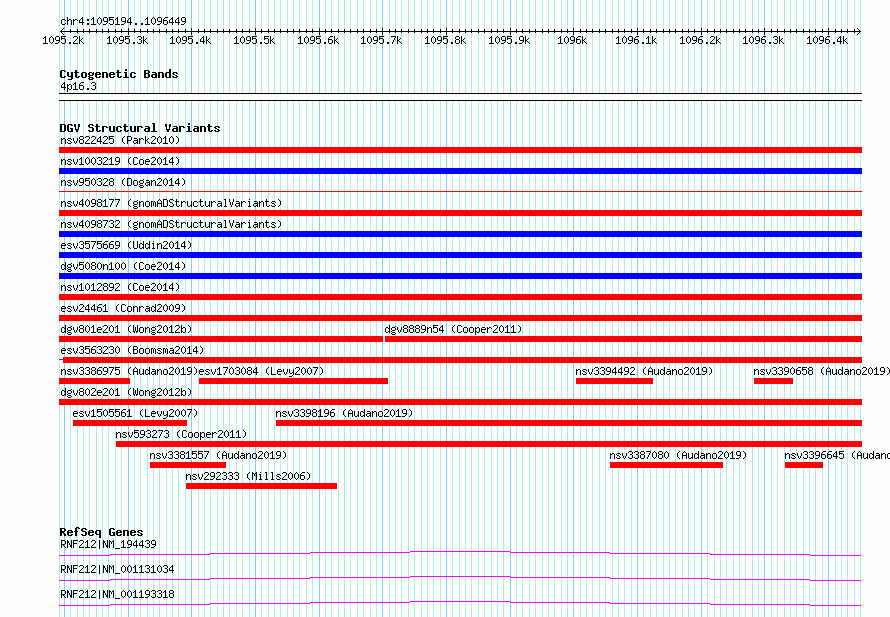This screenshot has height=617, width=890.
Task: Click the 1095.2k ruler position label
Action: click(x=63, y=40)
